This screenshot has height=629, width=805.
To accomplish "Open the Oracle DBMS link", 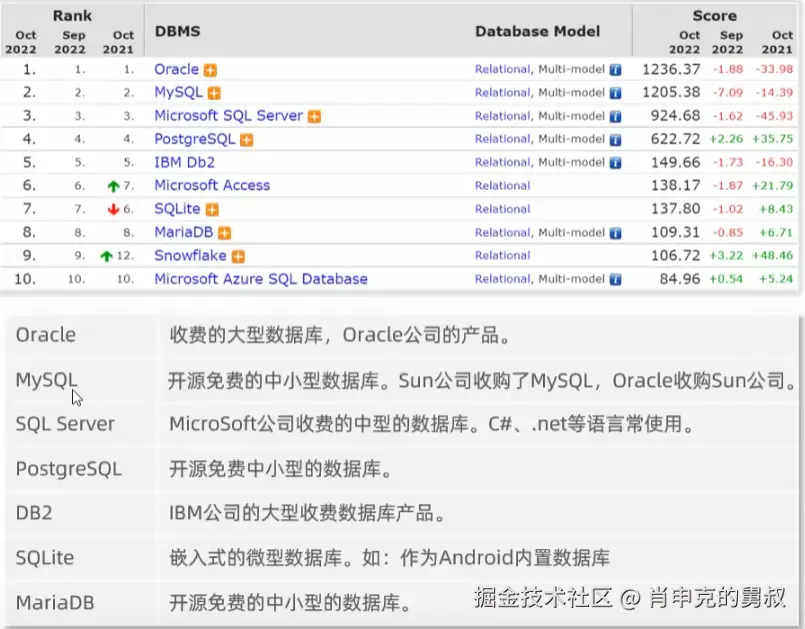I will 176,69.
